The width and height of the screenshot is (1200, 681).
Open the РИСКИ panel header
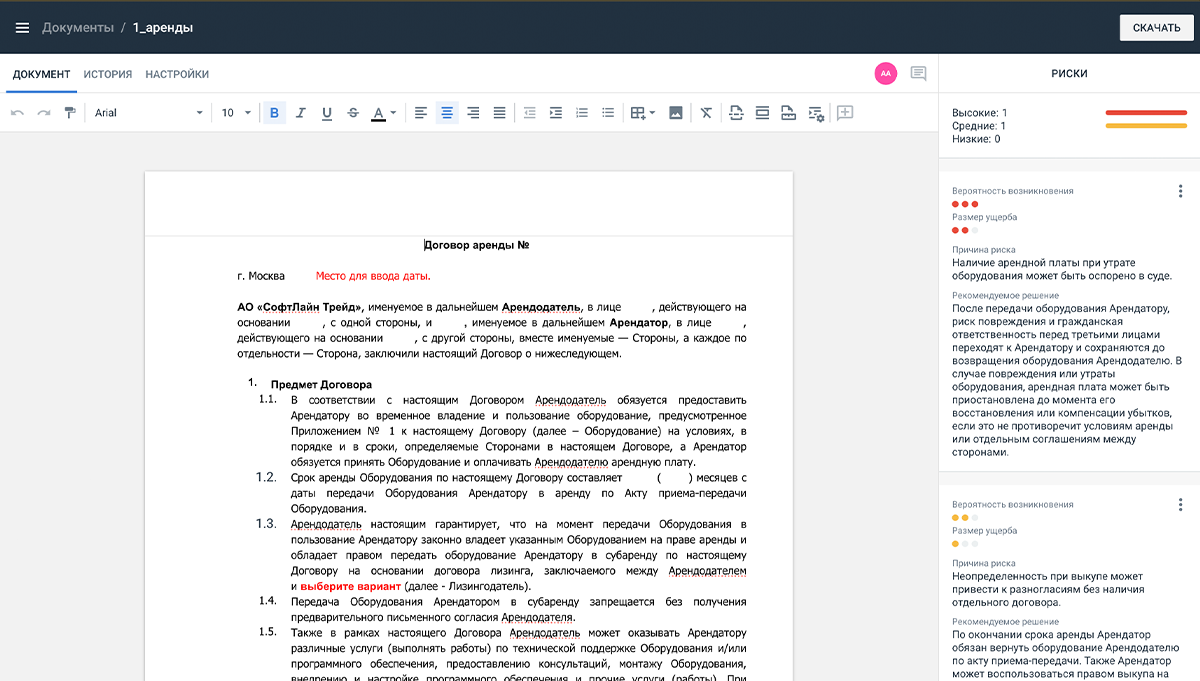1069,74
